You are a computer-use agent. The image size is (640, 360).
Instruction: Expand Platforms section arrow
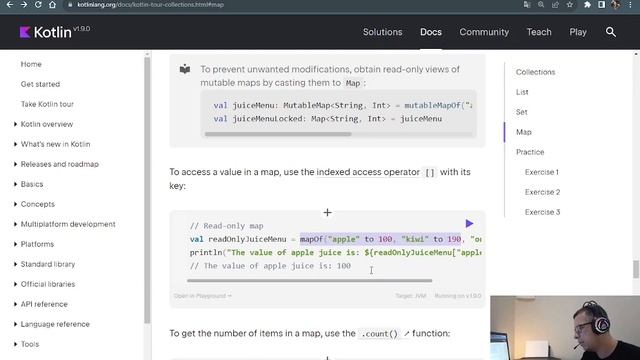tap(16, 244)
